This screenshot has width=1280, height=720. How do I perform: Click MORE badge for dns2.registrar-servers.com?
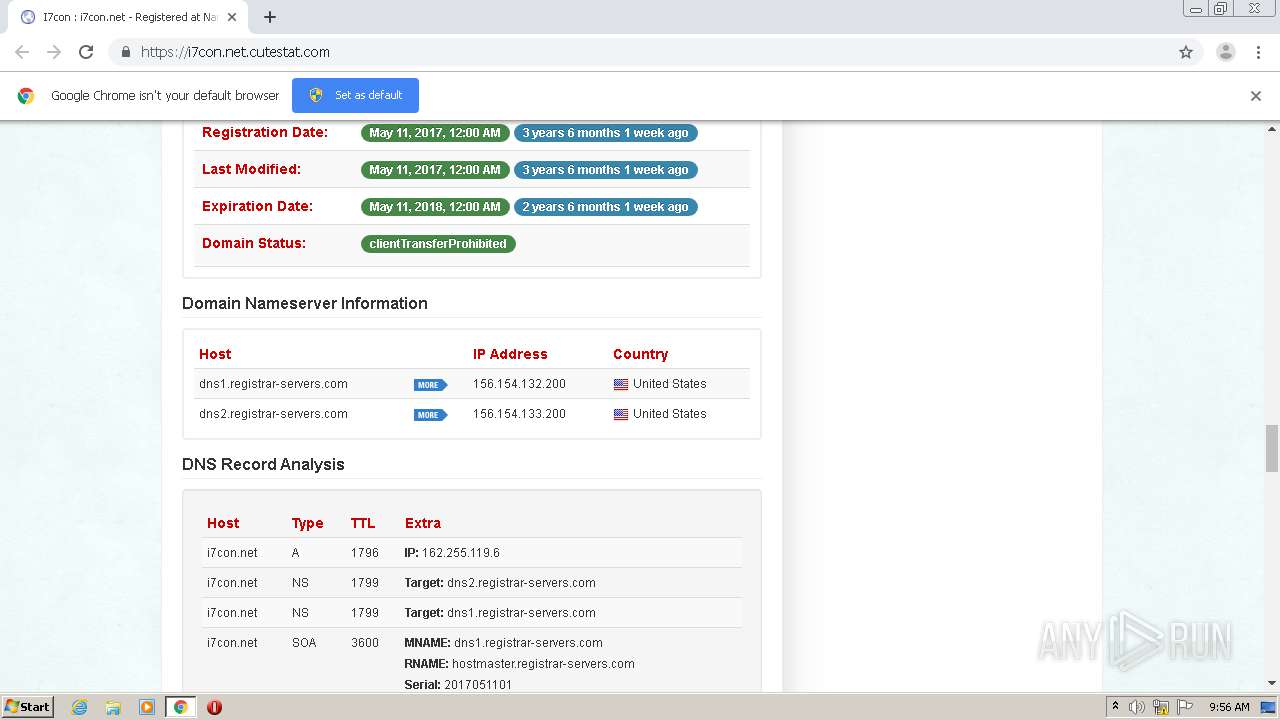[430, 415]
